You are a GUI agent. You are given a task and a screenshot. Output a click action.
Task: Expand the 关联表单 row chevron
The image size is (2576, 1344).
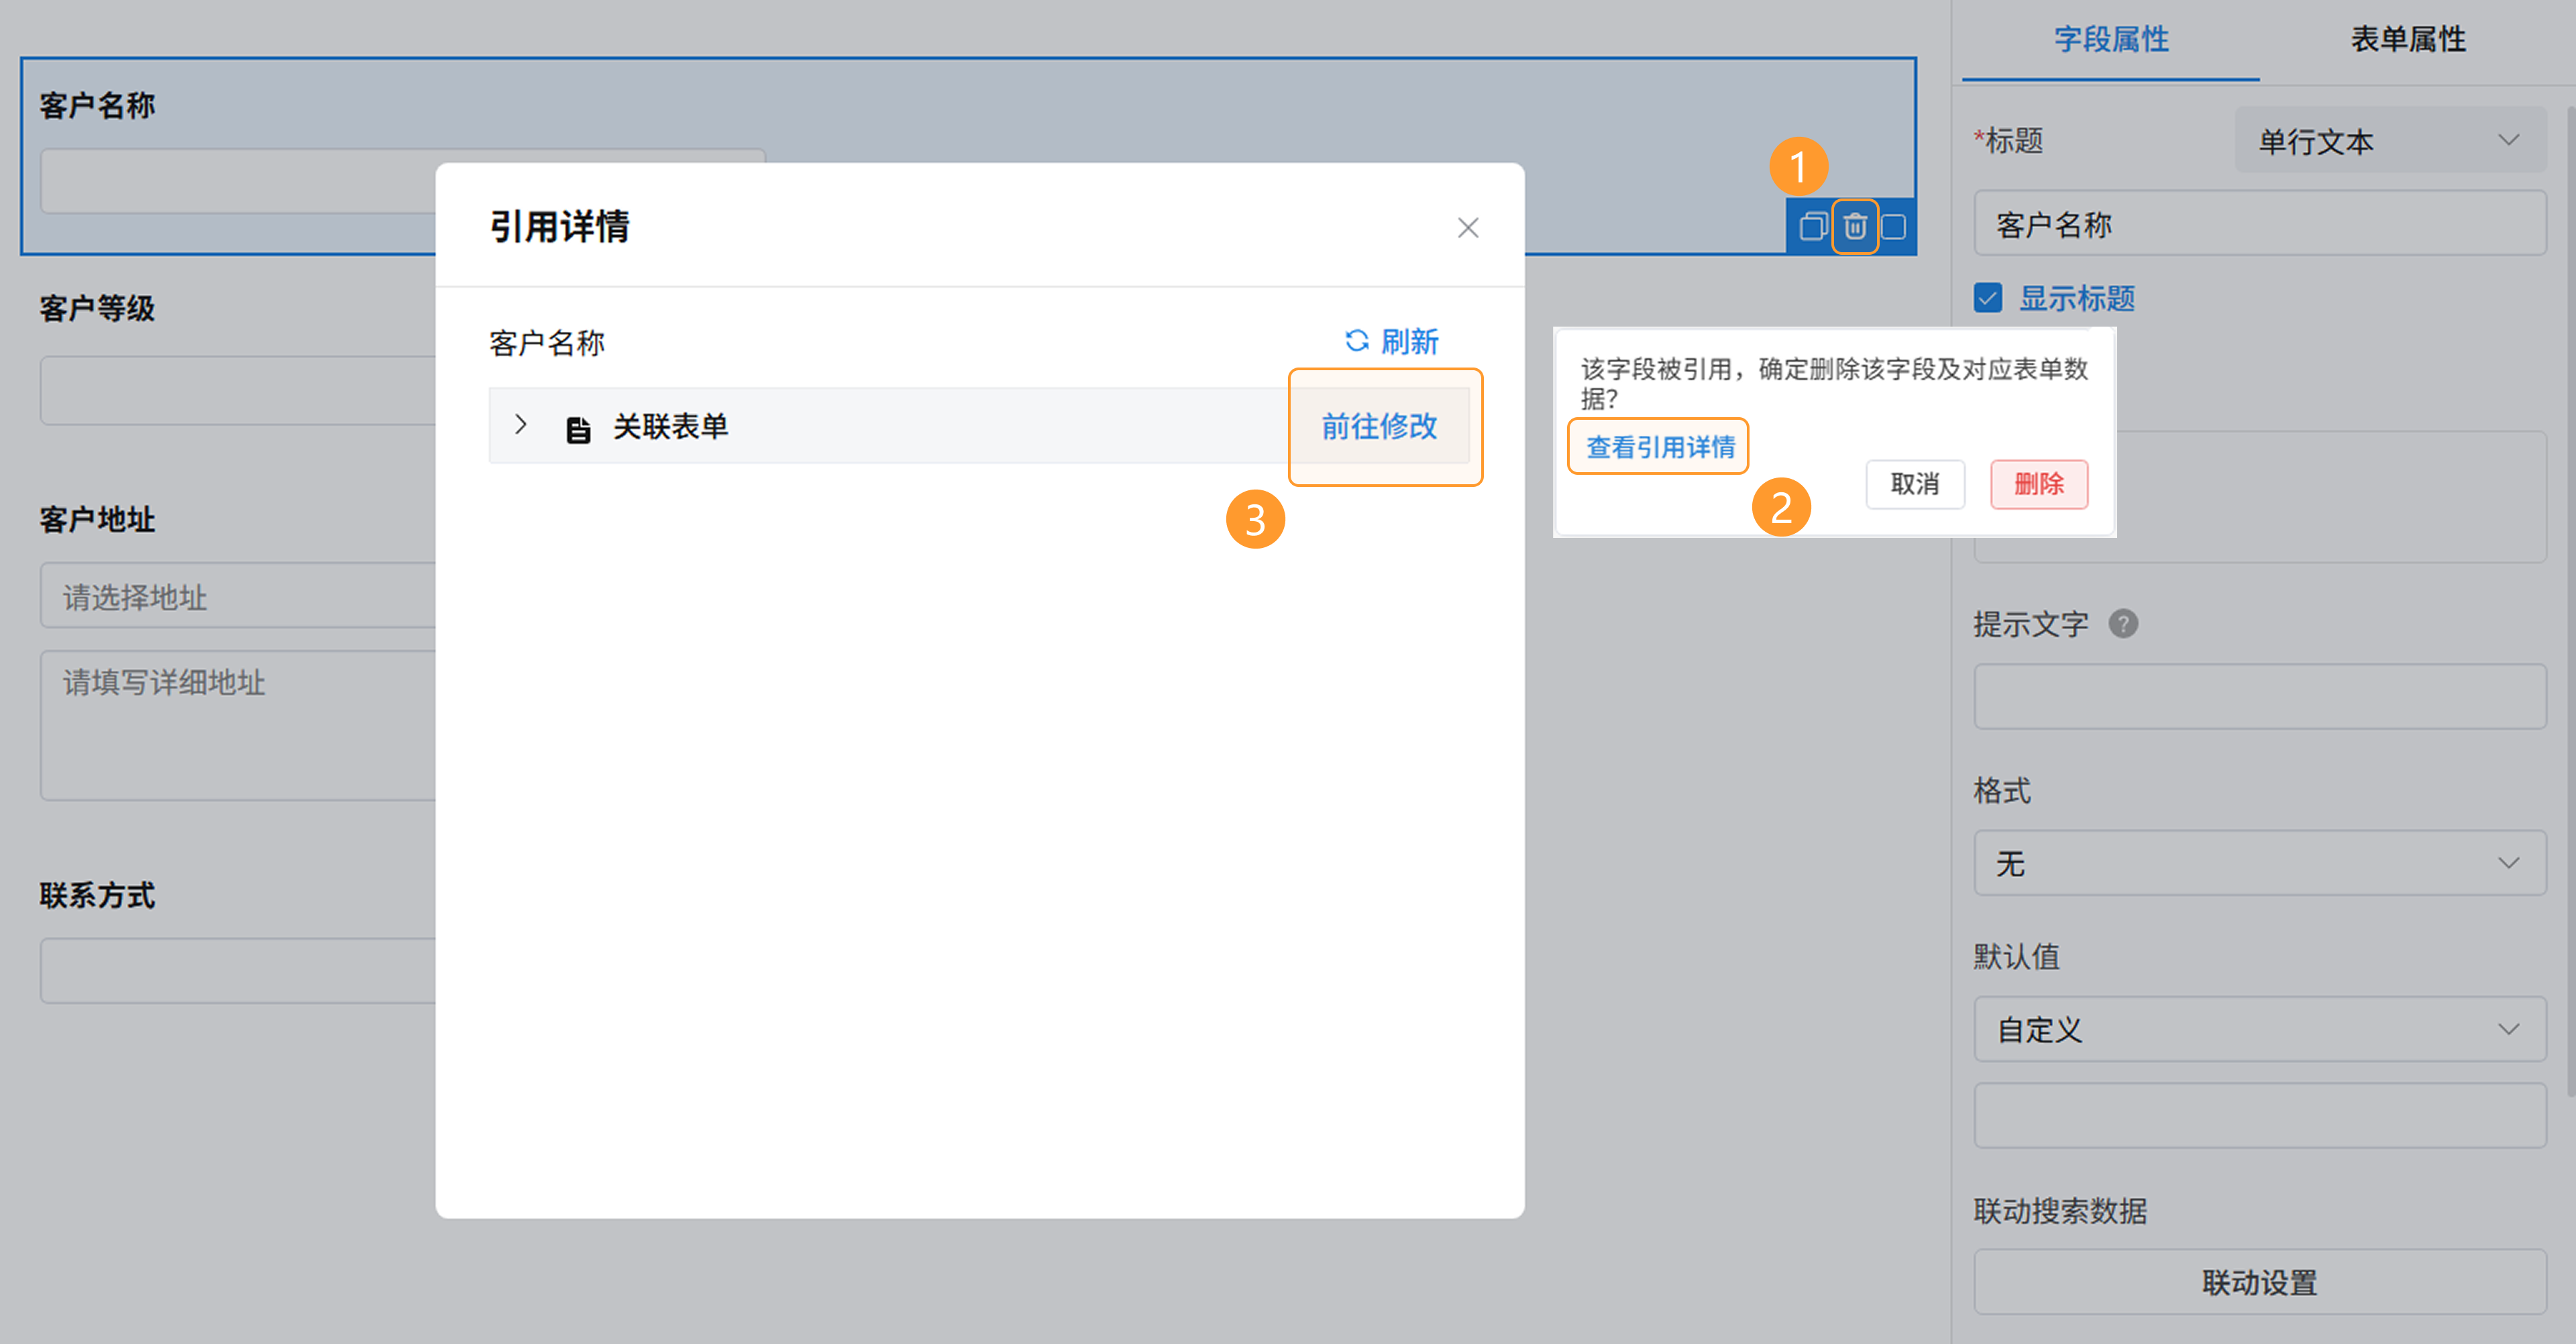coord(521,425)
